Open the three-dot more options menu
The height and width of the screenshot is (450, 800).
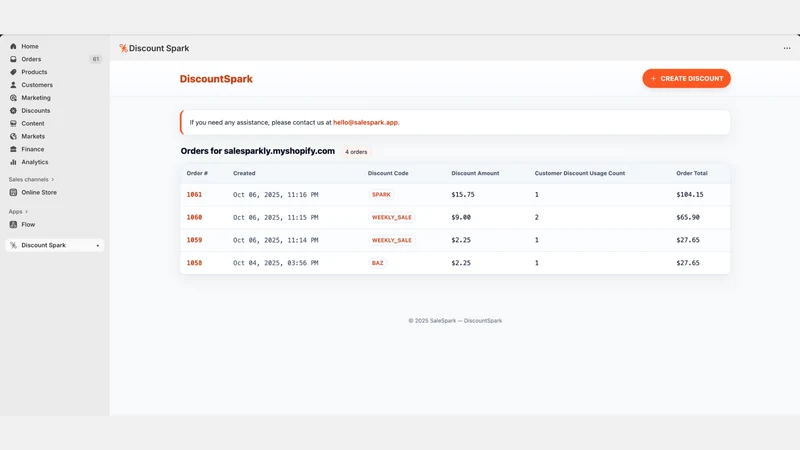787,48
